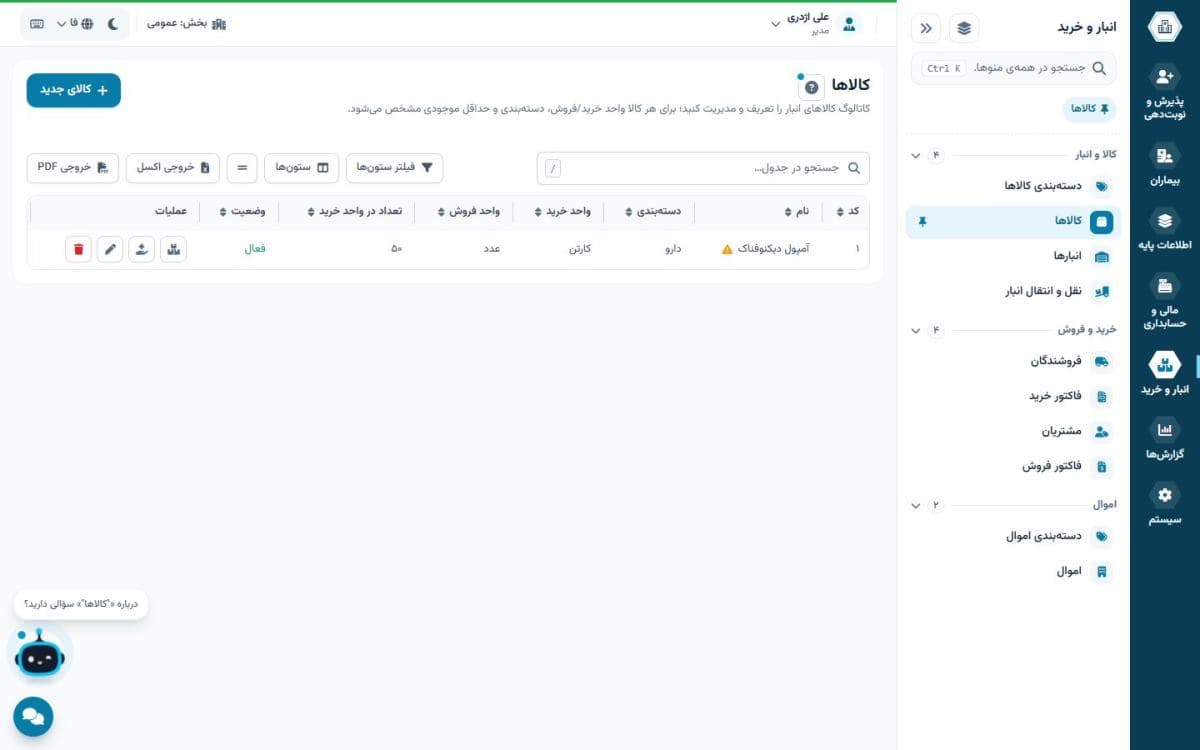This screenshot has height=750, width=1200.
Task: Toggle dark mode with the moon icon
Action: tap(112, 23)
